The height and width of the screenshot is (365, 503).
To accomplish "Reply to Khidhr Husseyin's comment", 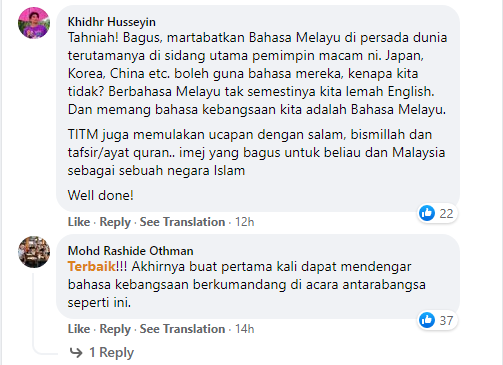I will (x=115, y=222).
